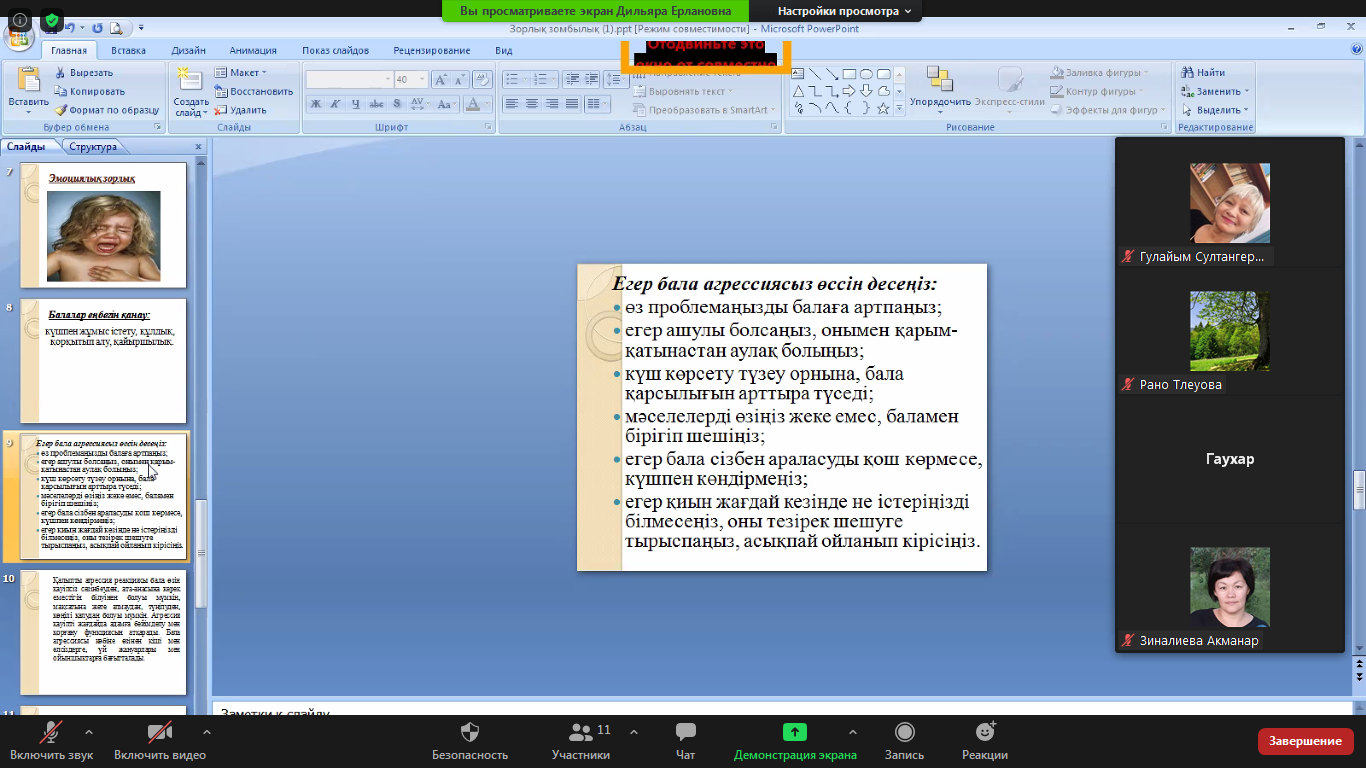
Task: Click the Формат по образцу brush
Action: [61, 110]
